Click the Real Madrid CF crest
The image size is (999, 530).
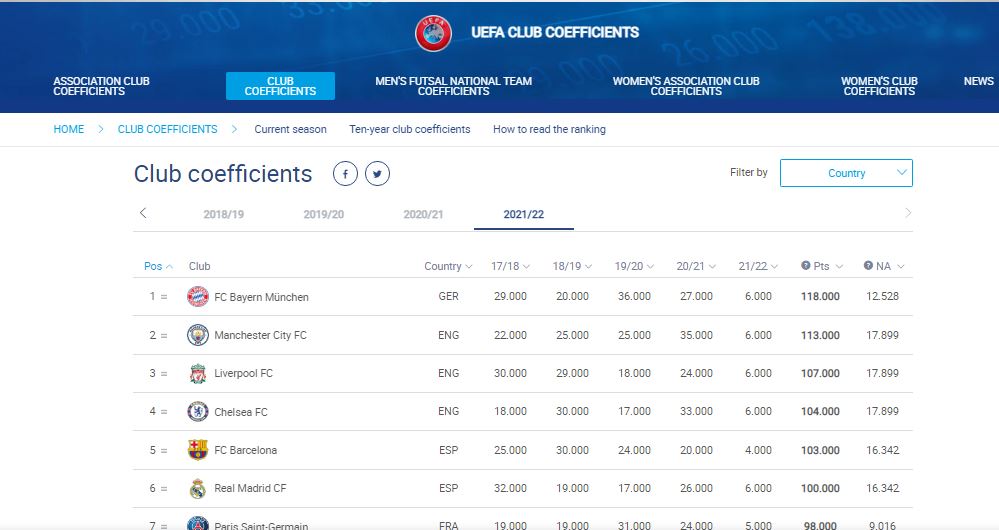[198, 488]
